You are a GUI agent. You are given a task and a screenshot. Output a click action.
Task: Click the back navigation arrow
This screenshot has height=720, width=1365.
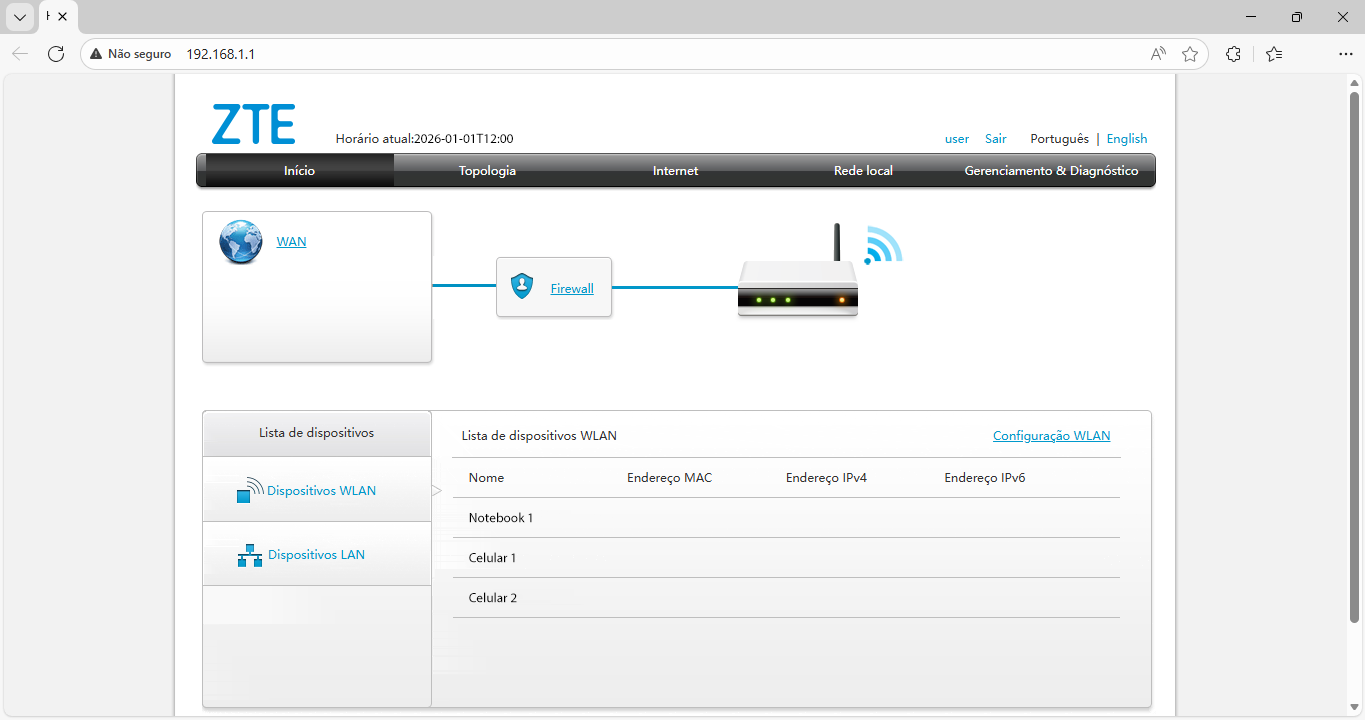(20, 54)
